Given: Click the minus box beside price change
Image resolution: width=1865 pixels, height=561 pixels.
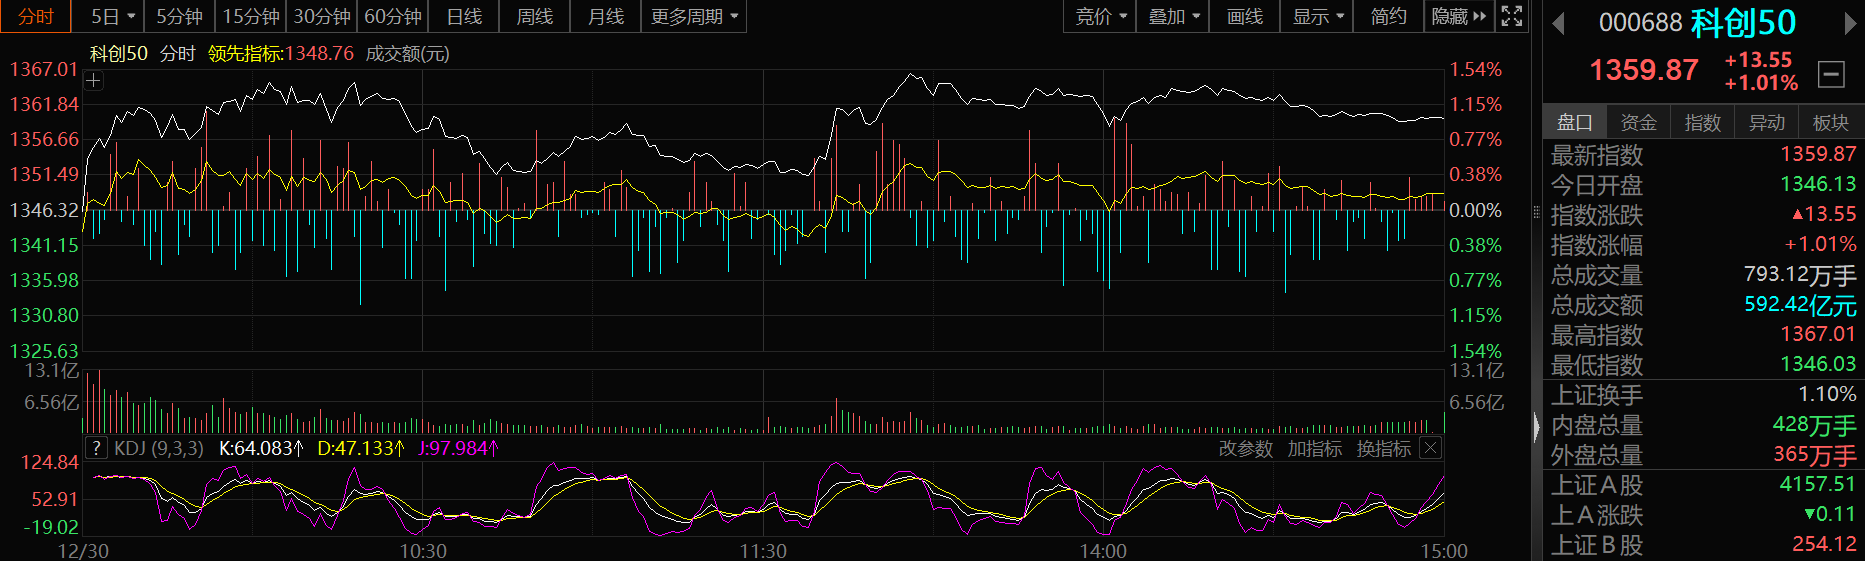Looking at the screenshot, I should (x=1831, y=73).
